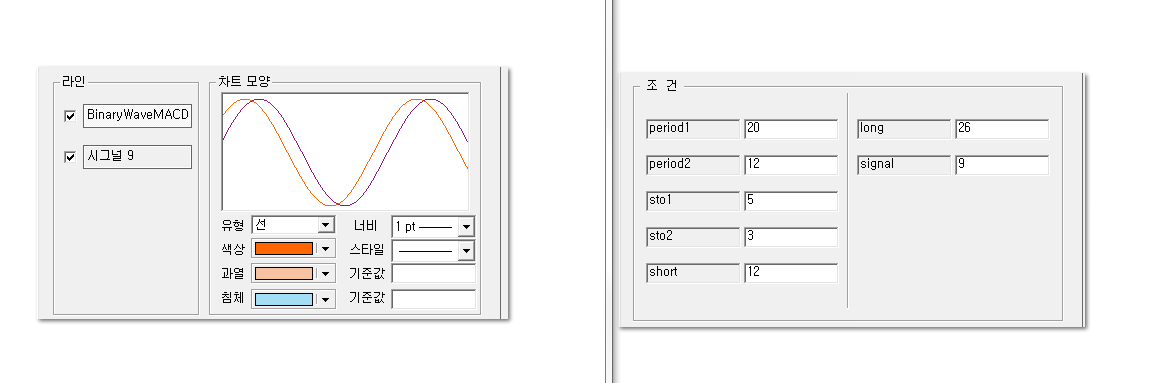Screen dimensions: 1163x383
Task: Click the peach 과열 color swatch
Action: click(x=284, y=274)
